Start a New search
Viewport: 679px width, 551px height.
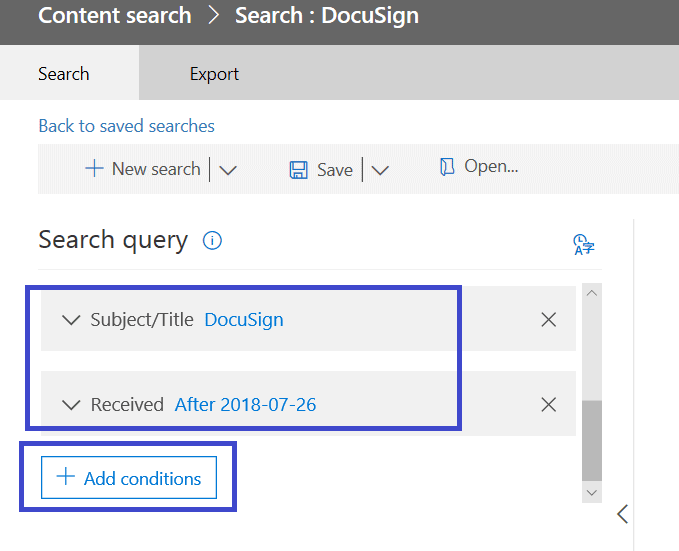156,169
